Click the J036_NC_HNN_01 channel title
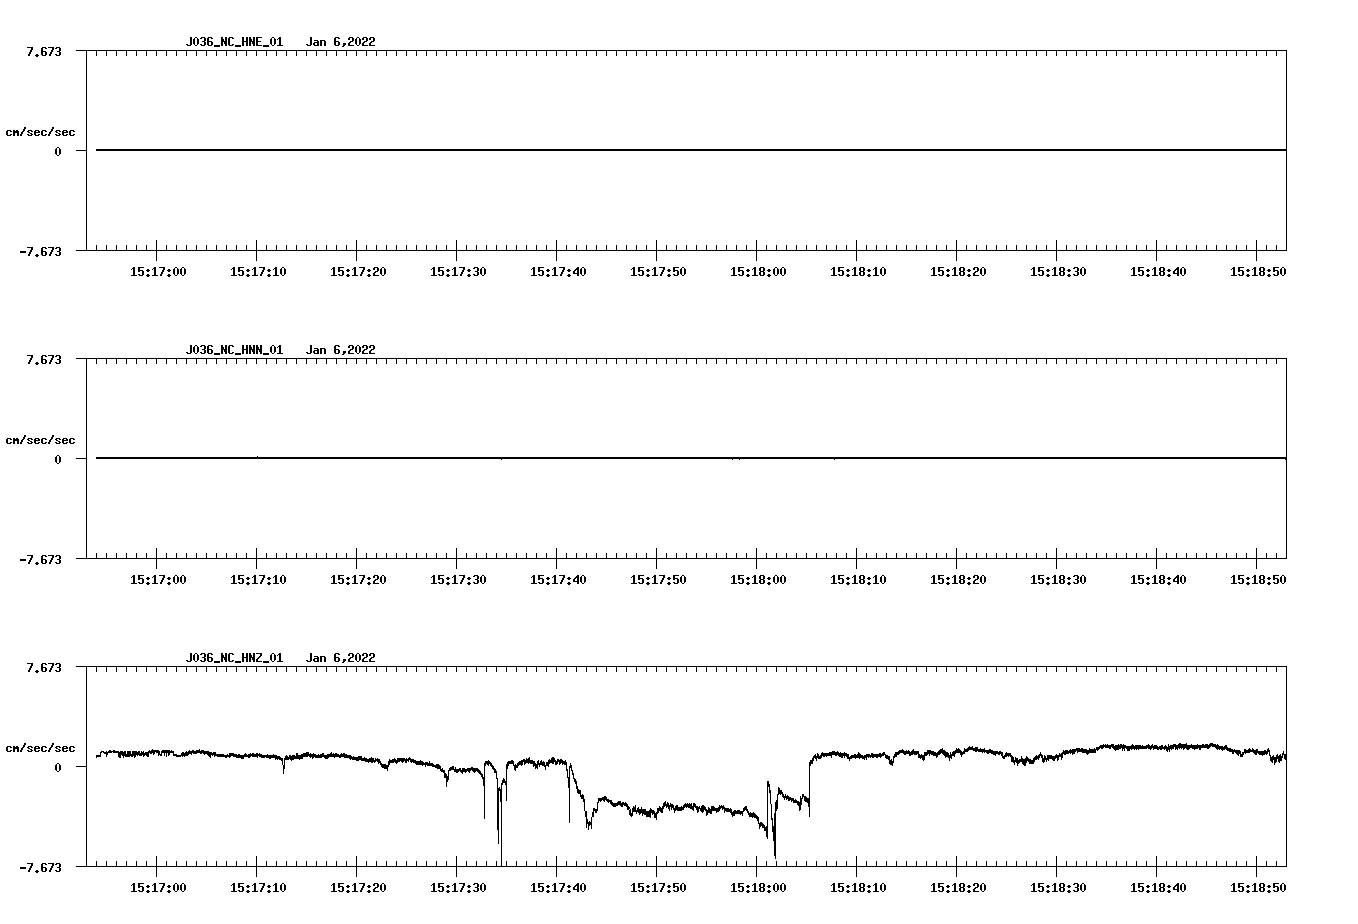 (x=234, y=350)
